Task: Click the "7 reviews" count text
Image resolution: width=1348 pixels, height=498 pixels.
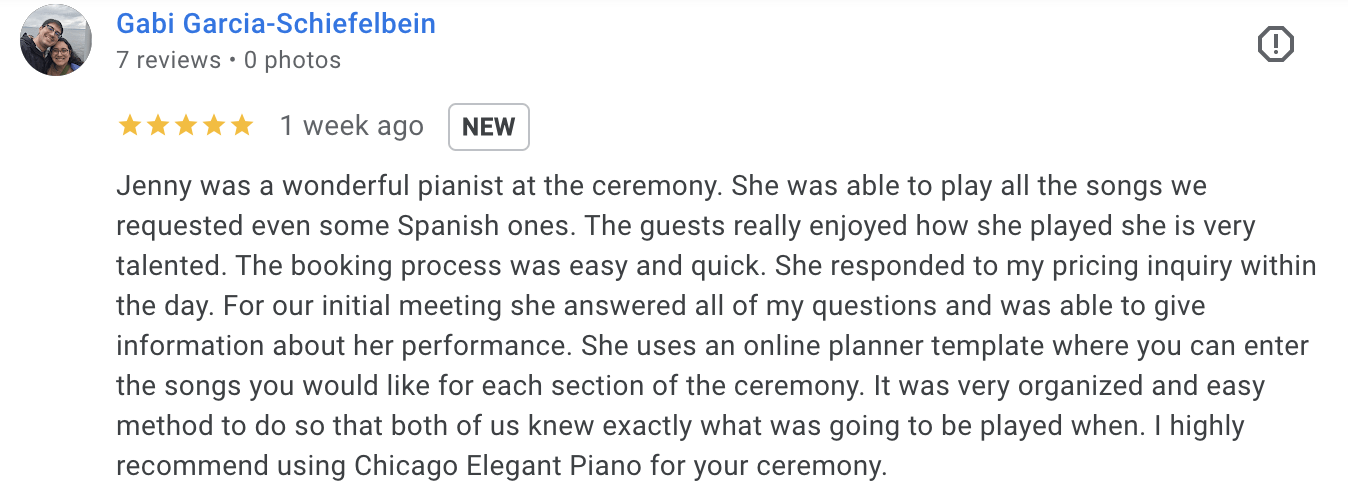Action: [x=168, y=60]
